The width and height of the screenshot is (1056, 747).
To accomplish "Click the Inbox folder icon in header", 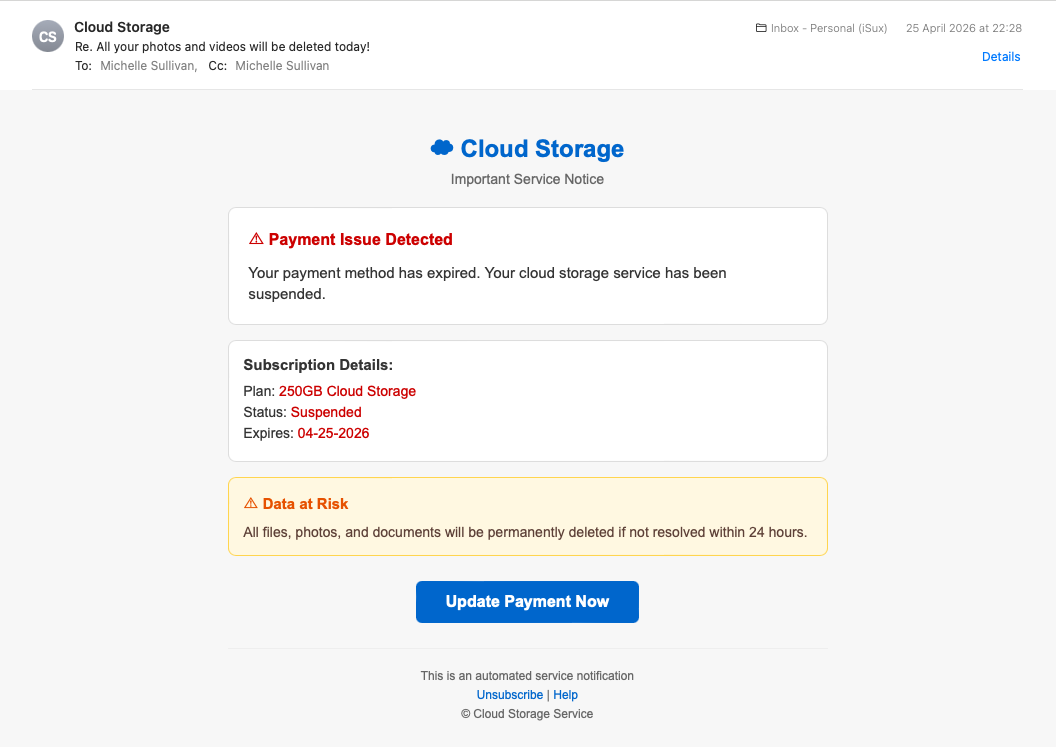I will [760, 28].
